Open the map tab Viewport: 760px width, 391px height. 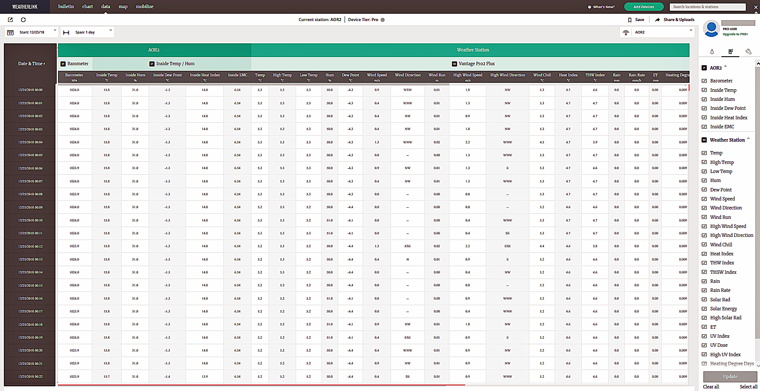(123, 7)
